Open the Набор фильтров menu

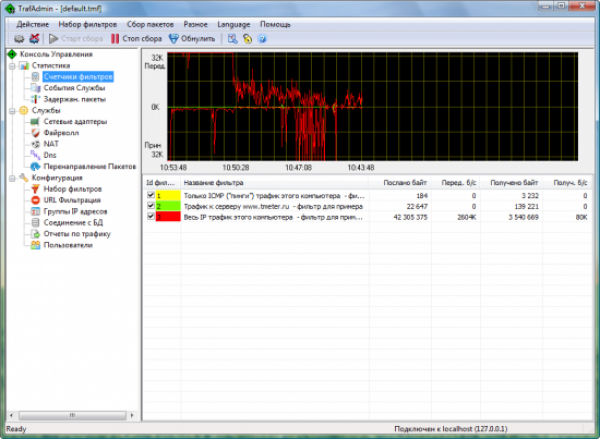87,23
